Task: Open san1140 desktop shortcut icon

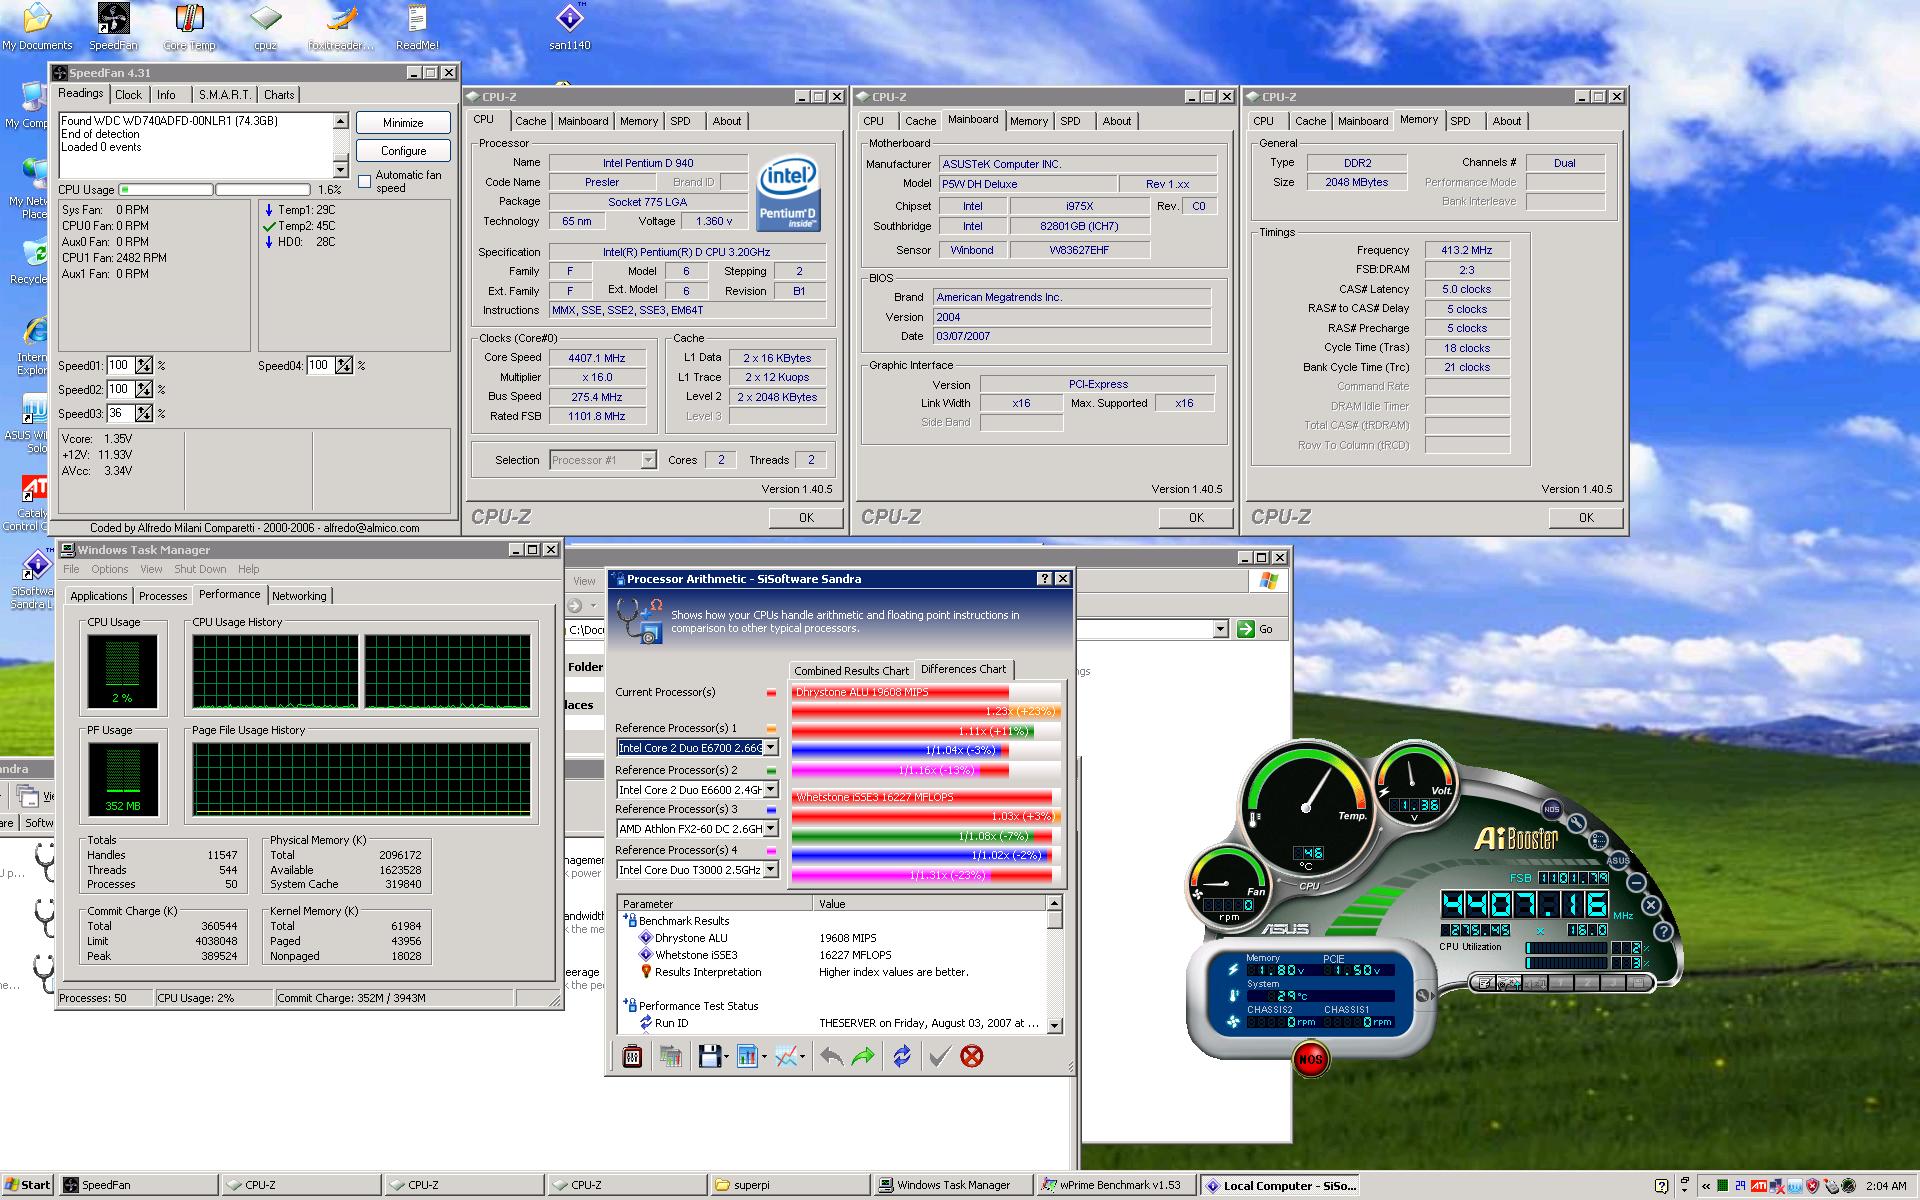Action: point(569,27)
